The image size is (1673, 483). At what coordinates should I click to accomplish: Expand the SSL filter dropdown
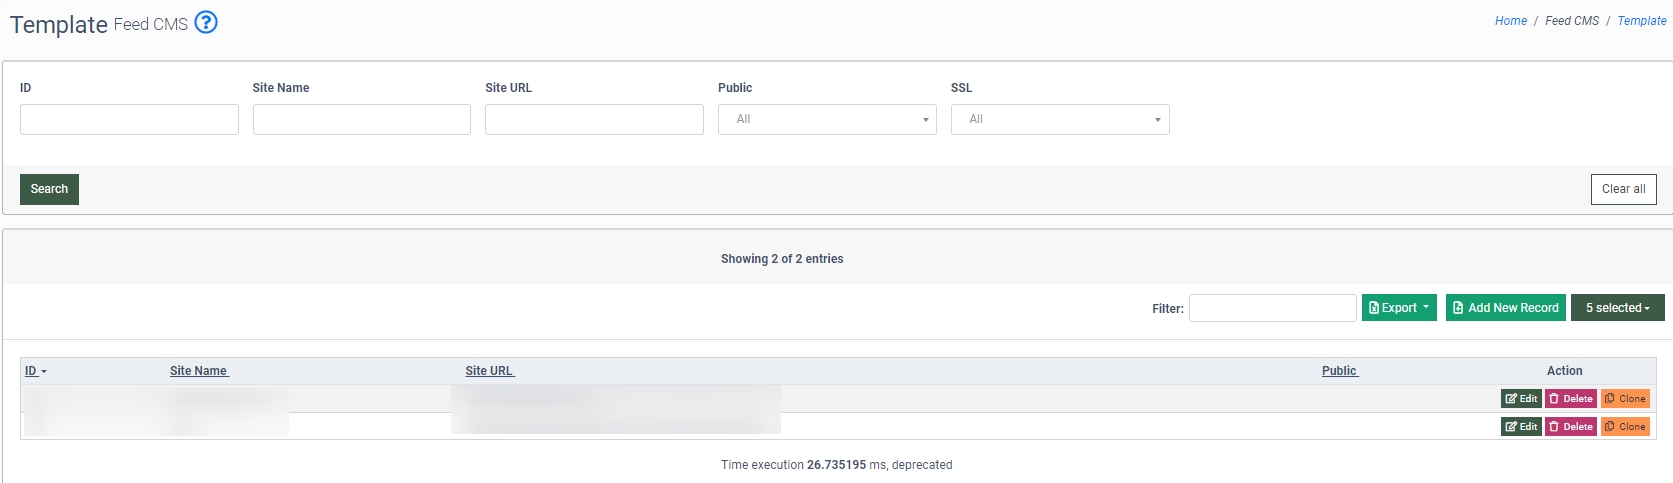tap(1060, 120)
